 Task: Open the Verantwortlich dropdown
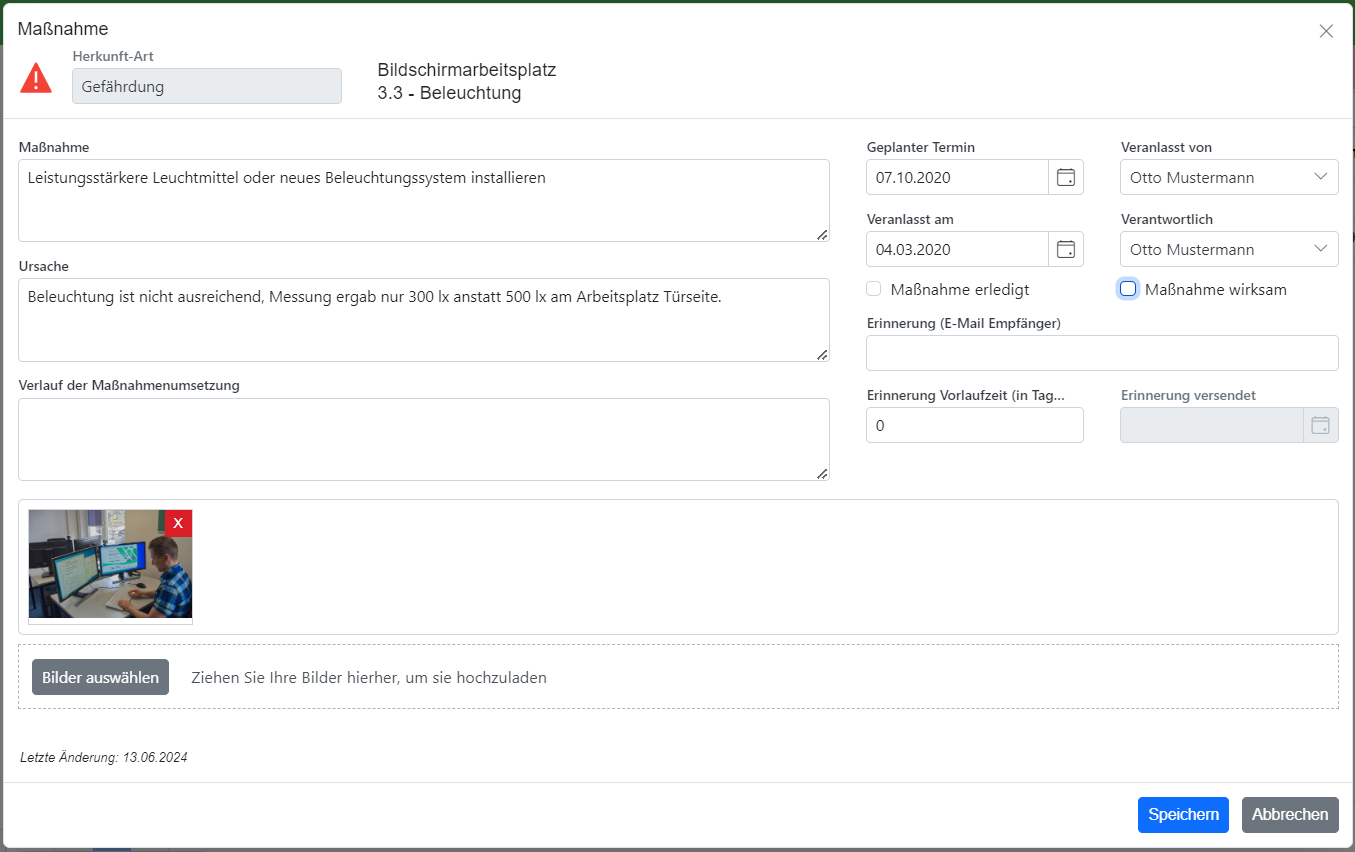click(x=1229, y=250)
